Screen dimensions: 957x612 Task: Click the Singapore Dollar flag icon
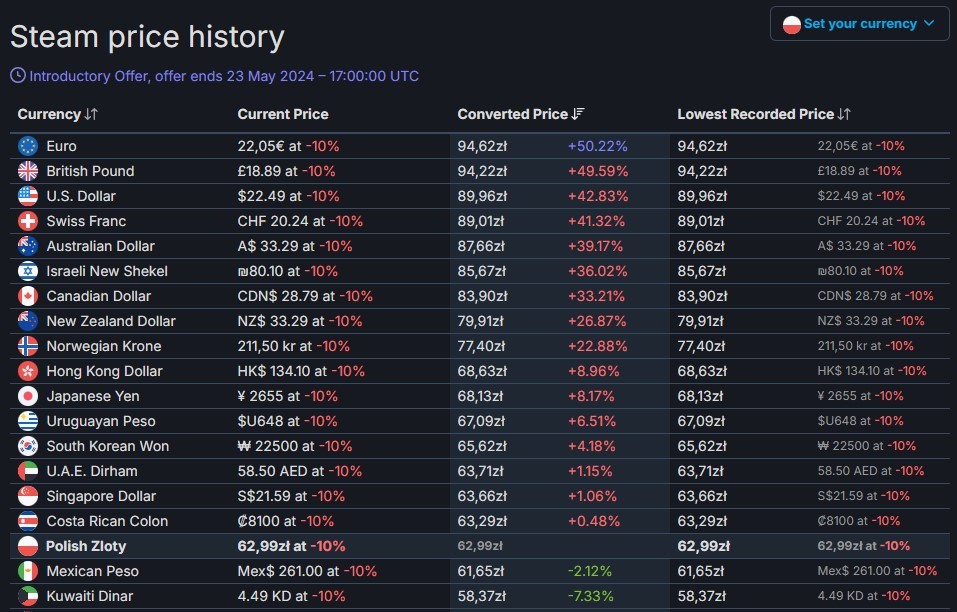point(27,496)
